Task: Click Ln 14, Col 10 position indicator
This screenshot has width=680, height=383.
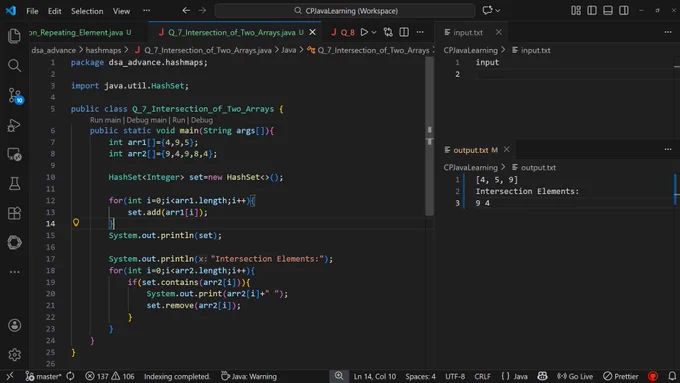Action: (375, 376)
